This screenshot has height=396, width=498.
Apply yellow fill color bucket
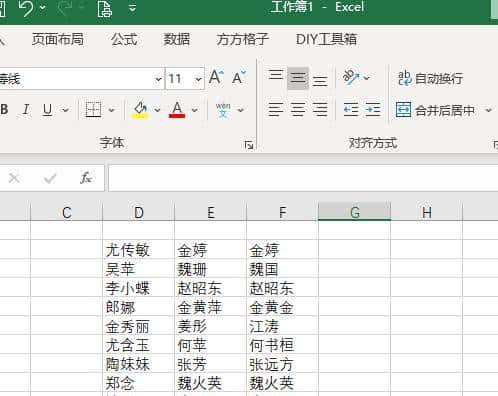point(140,110)
